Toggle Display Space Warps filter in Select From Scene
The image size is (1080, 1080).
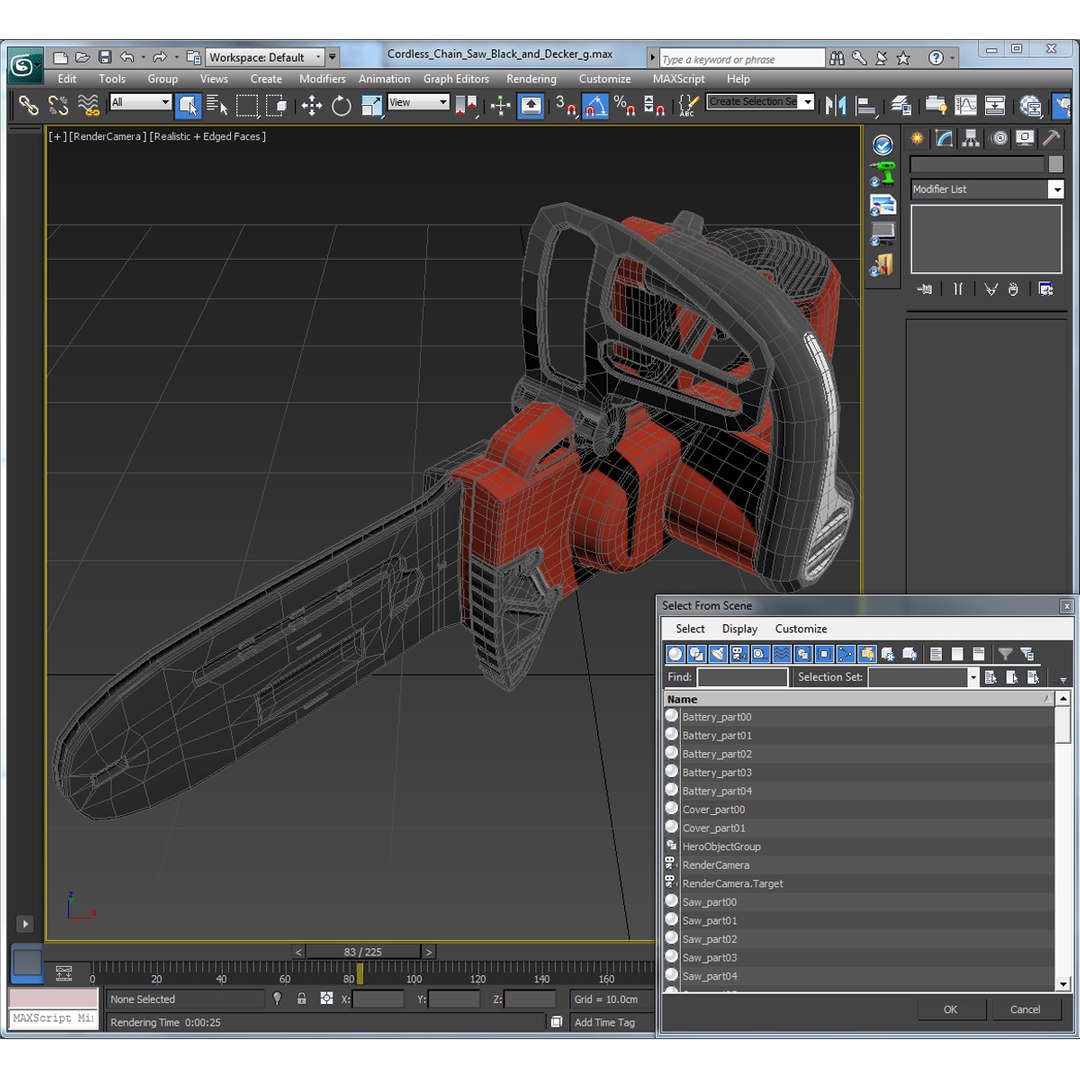click(x=782, y=654)
